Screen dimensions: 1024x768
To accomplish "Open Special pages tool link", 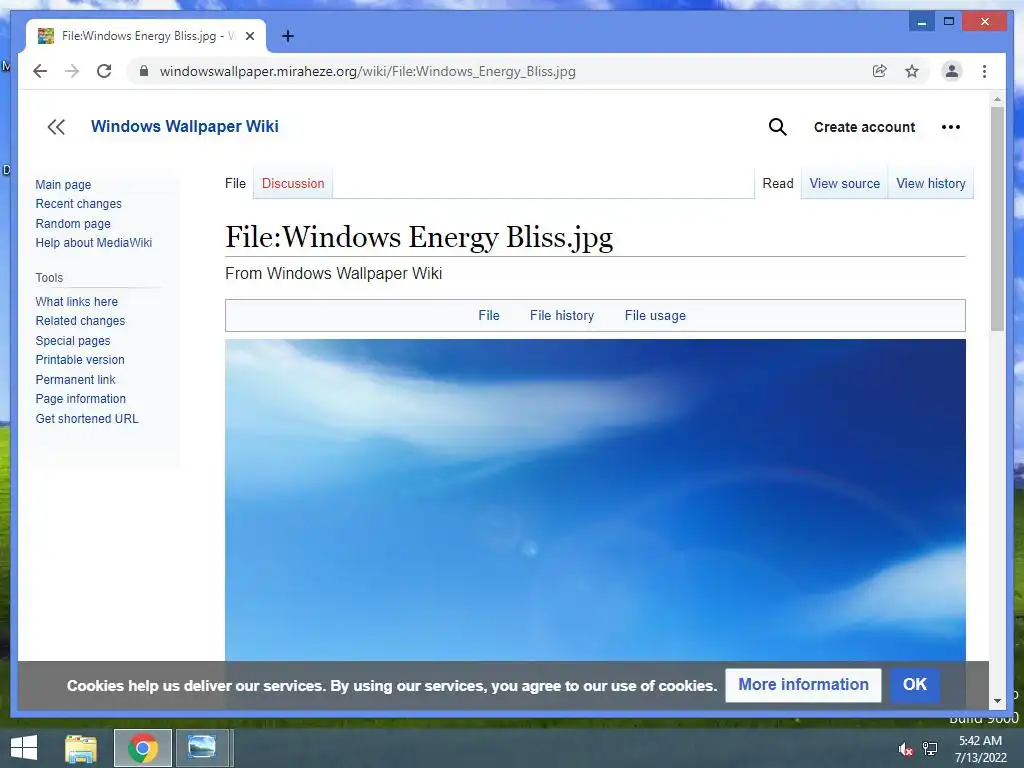I will (x=72, y=341).
